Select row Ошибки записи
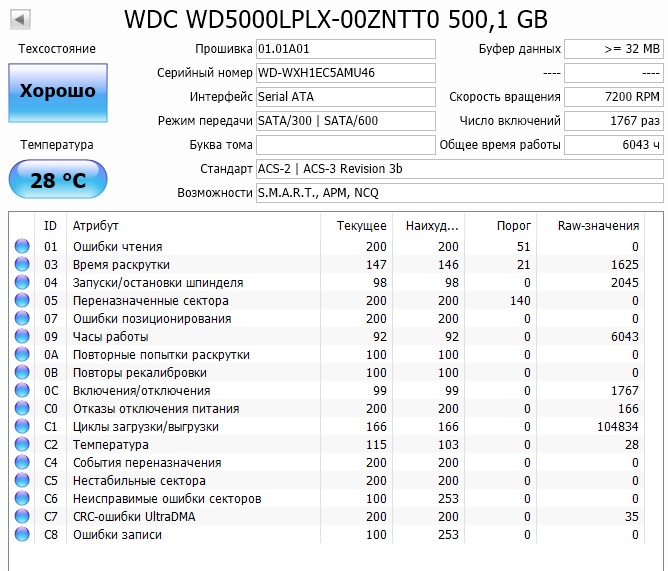 (326, 534)
